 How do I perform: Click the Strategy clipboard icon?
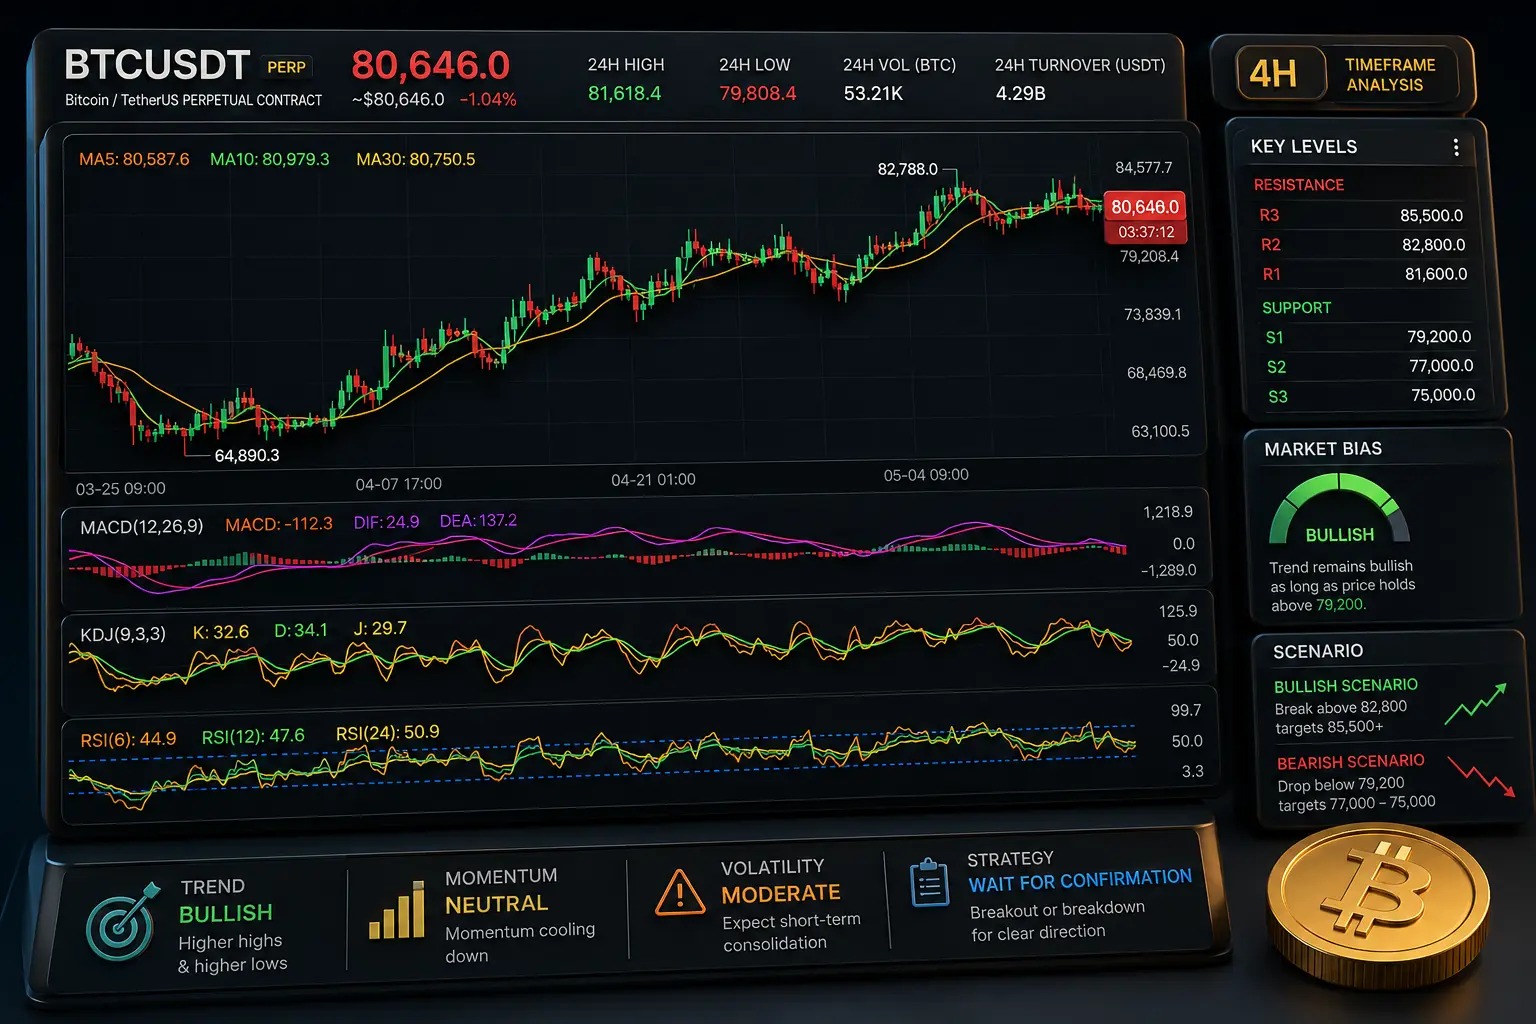930,883
